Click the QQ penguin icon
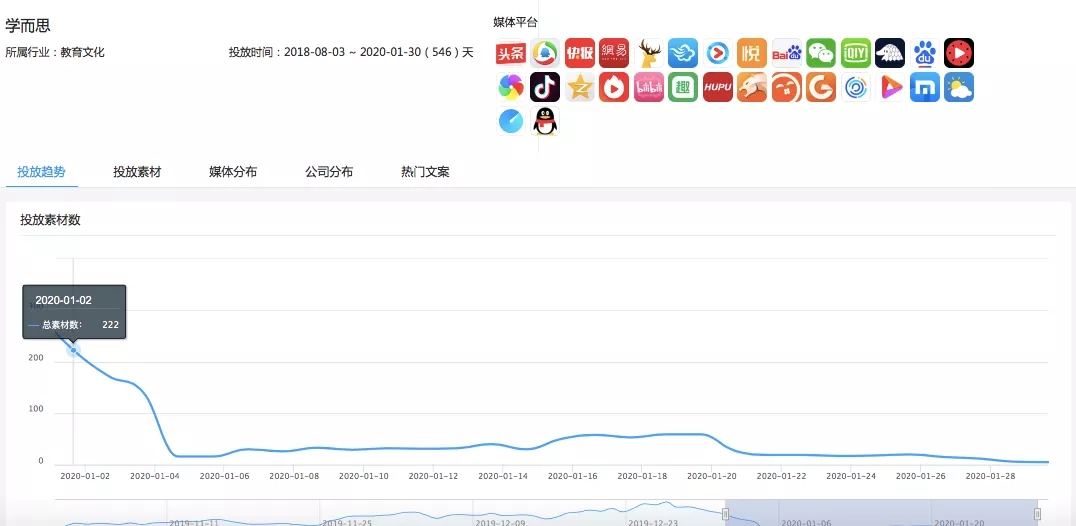This screenshot has height=526, width=1076. coord(545,121)
